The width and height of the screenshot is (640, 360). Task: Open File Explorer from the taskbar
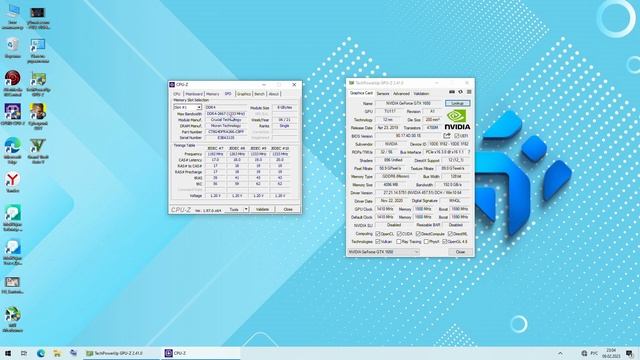point(57,353)
